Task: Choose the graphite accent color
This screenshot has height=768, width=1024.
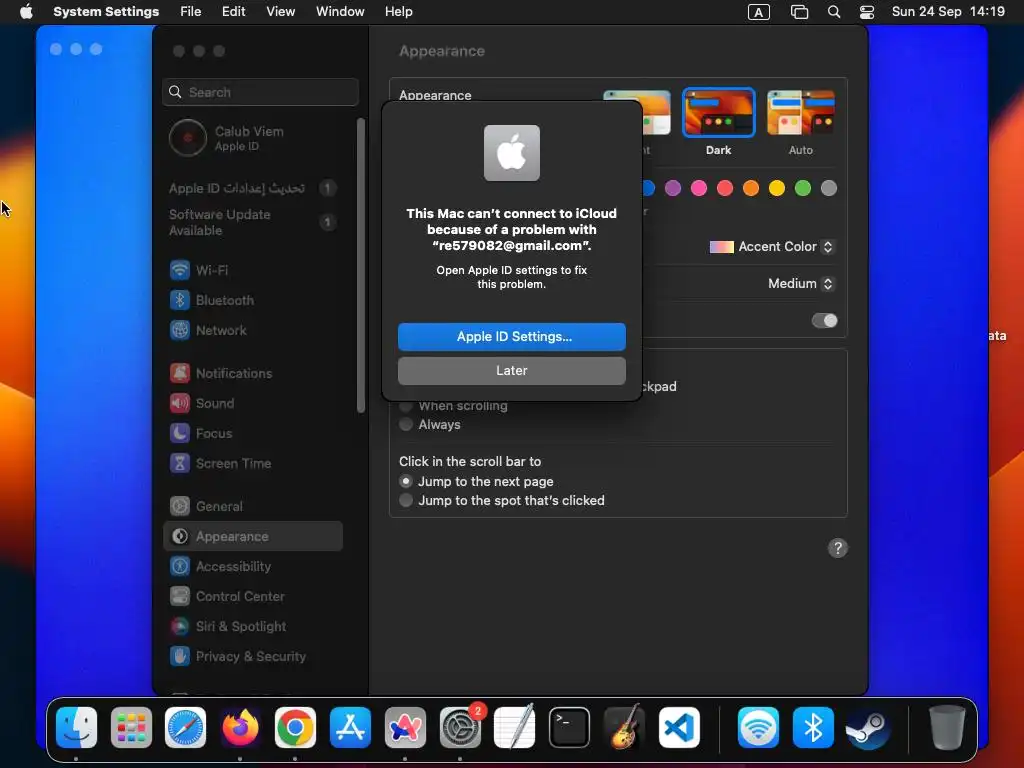Action: pyautogui.click(x=829, y=188)
